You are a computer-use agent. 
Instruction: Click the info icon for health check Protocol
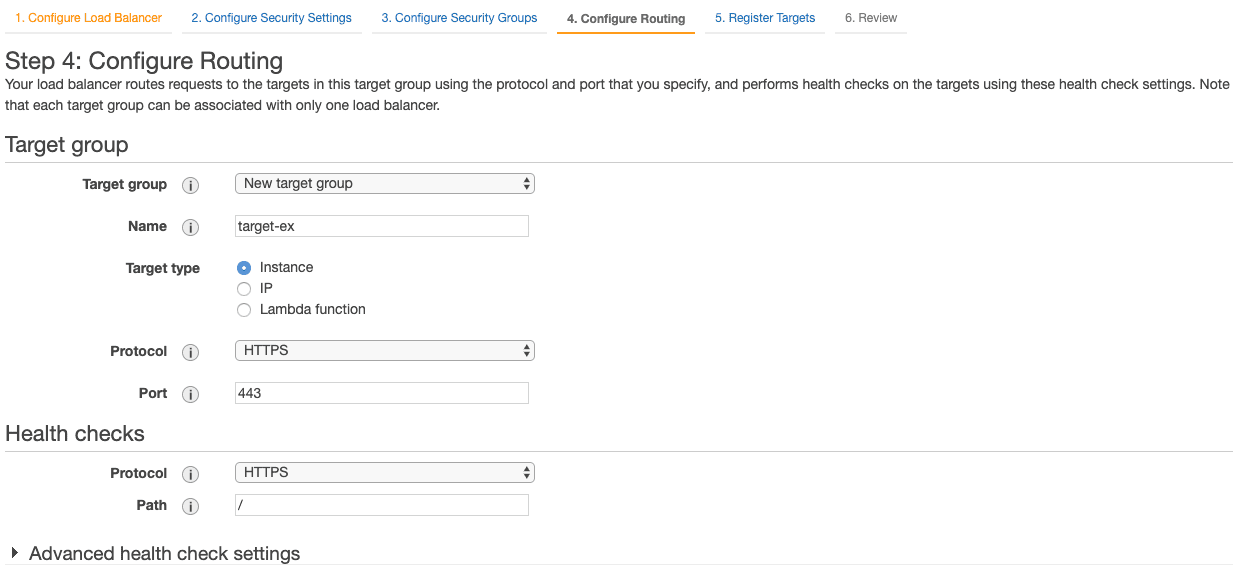coord(190,473)
